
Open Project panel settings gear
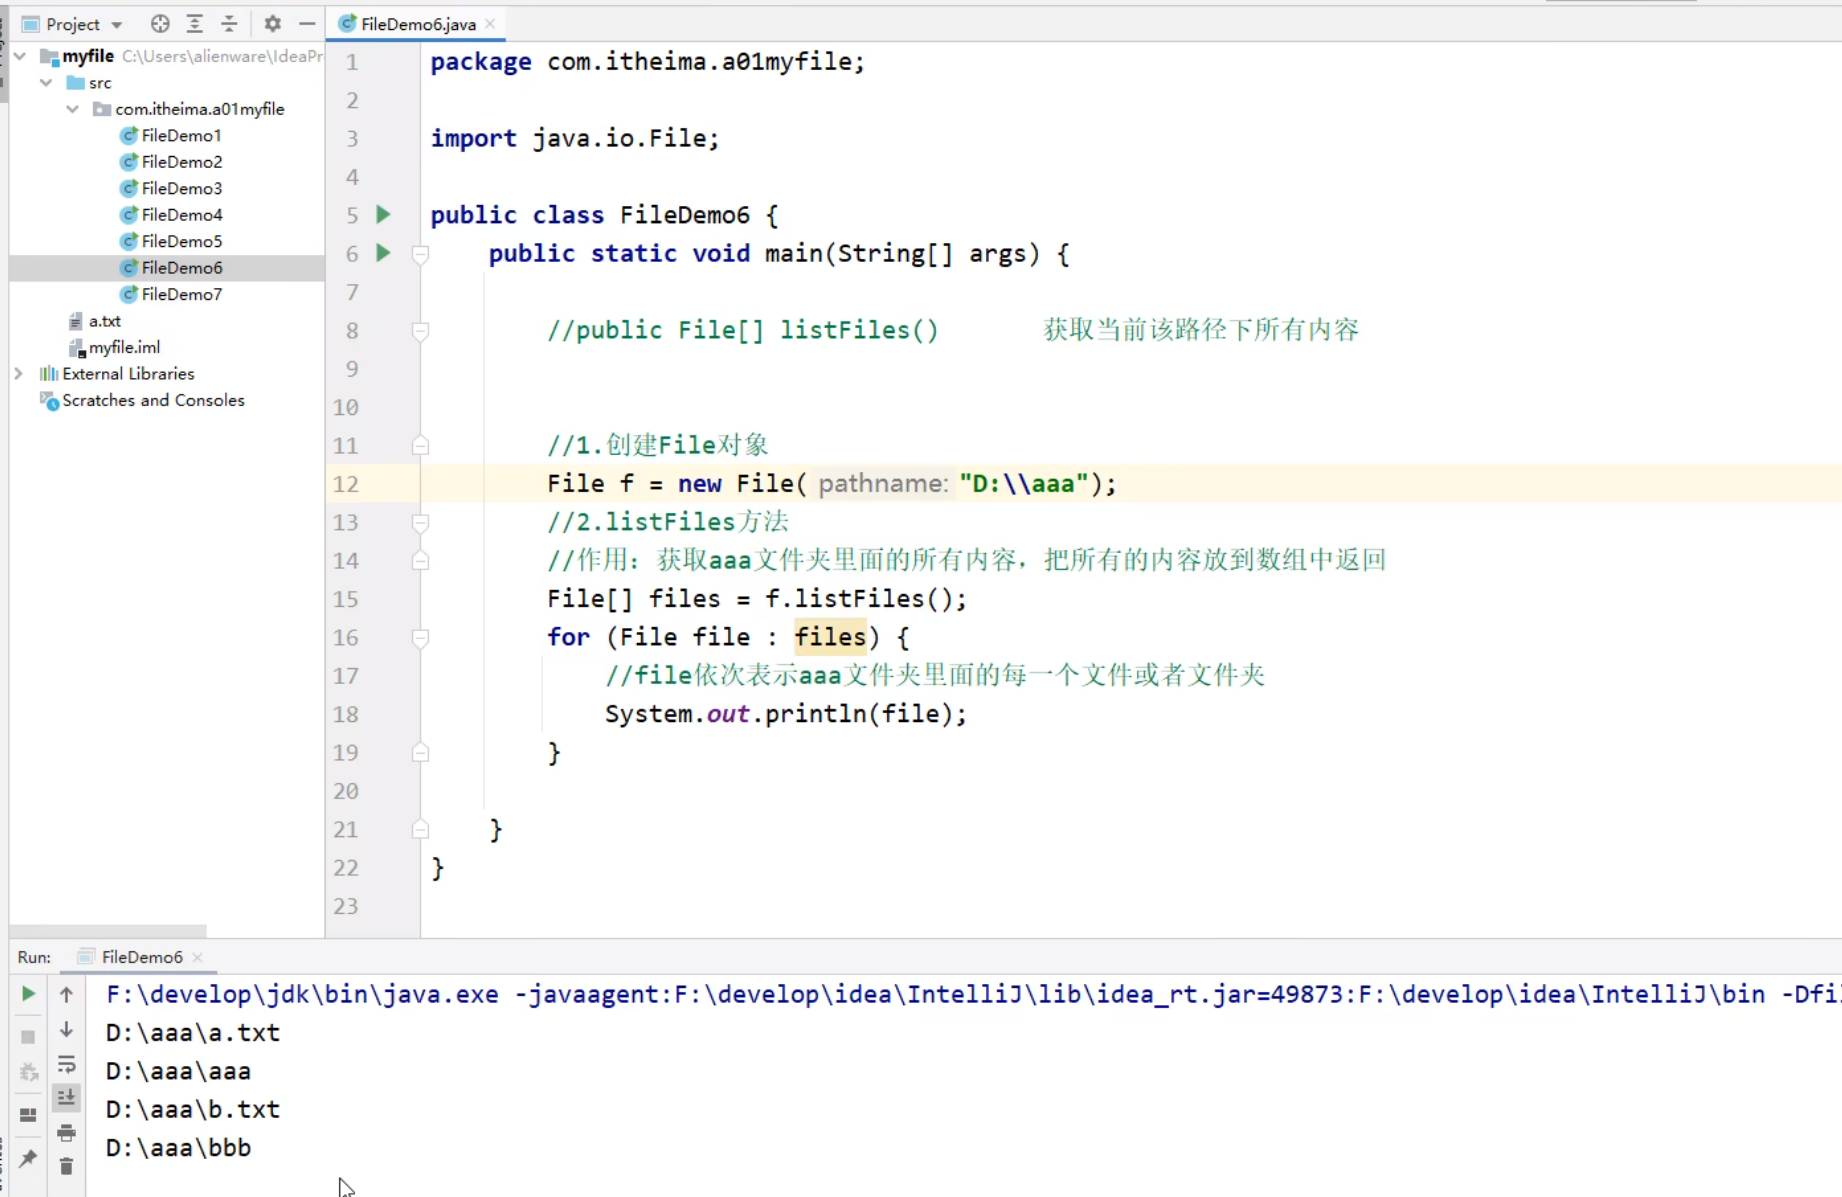271,24
